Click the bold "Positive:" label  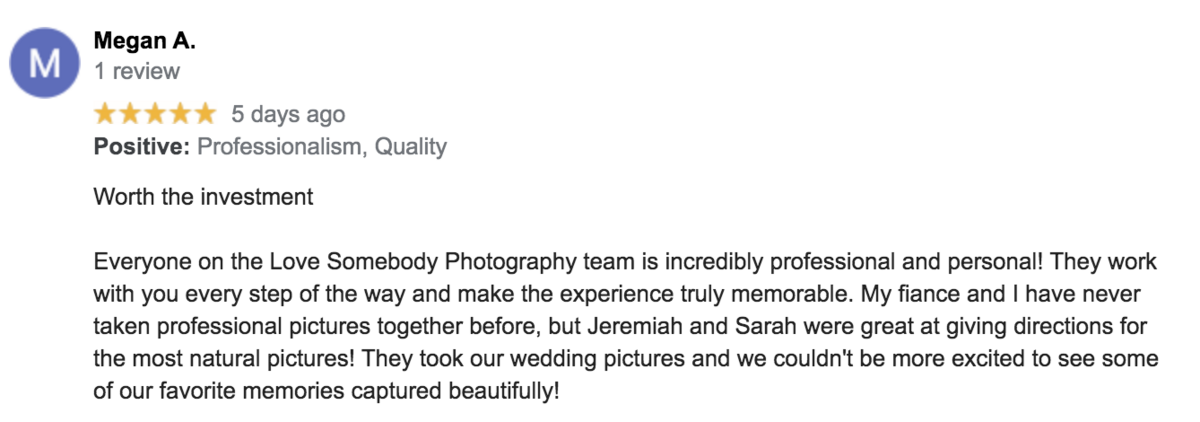(142, 147)
